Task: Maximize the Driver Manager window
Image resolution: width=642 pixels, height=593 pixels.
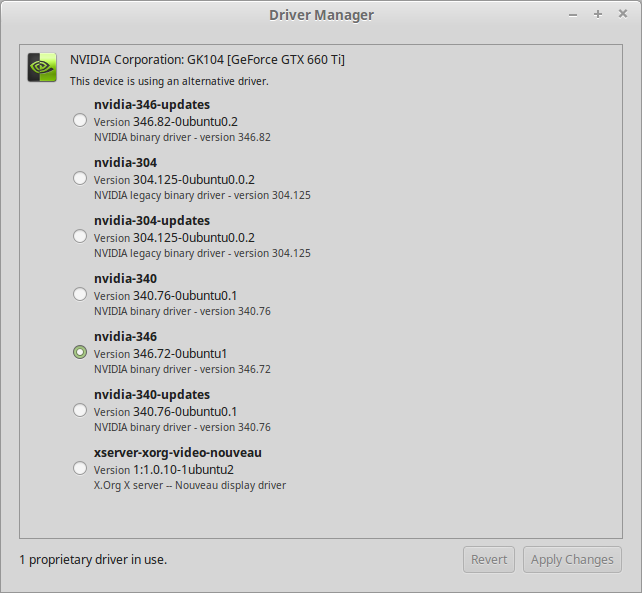Action: coord(598,14)
